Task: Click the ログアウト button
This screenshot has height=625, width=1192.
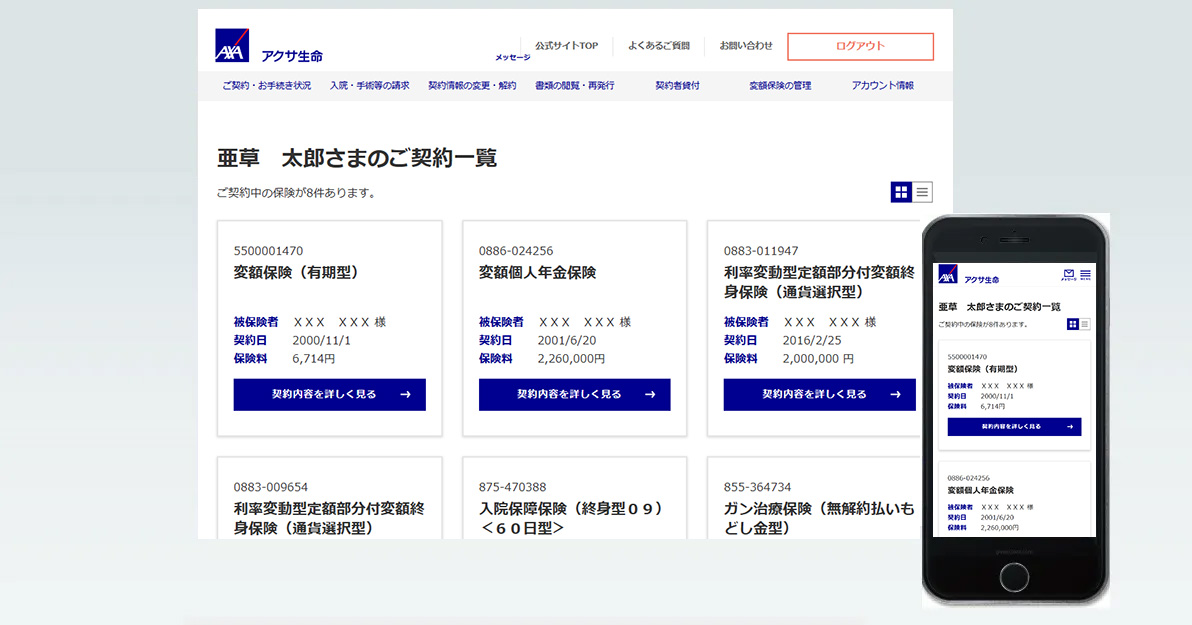Action: [860, 46]
